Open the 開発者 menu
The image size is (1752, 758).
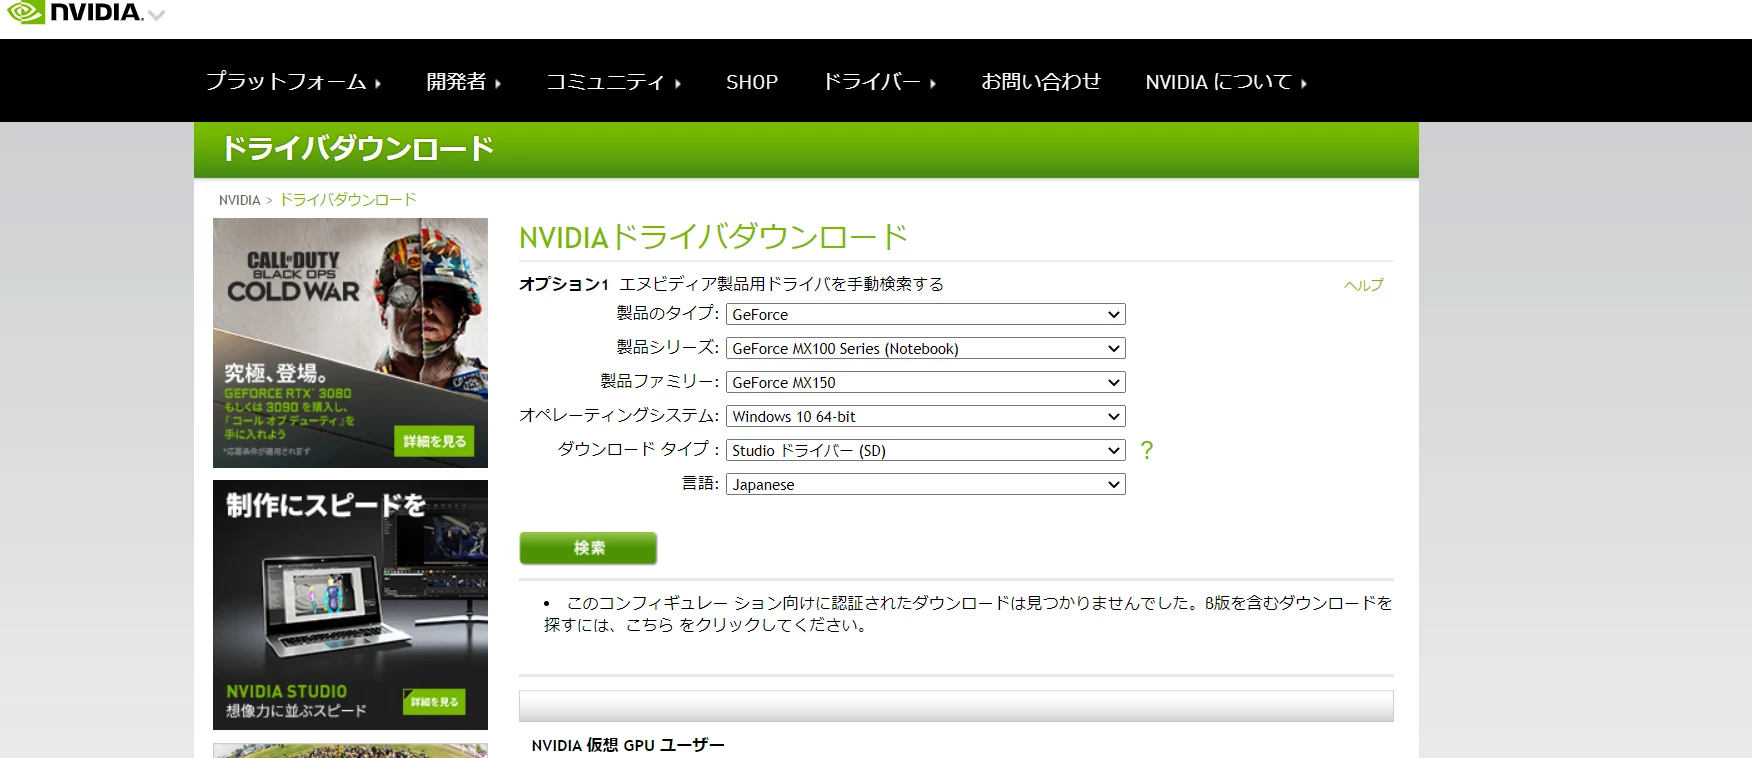click(464, 82)
